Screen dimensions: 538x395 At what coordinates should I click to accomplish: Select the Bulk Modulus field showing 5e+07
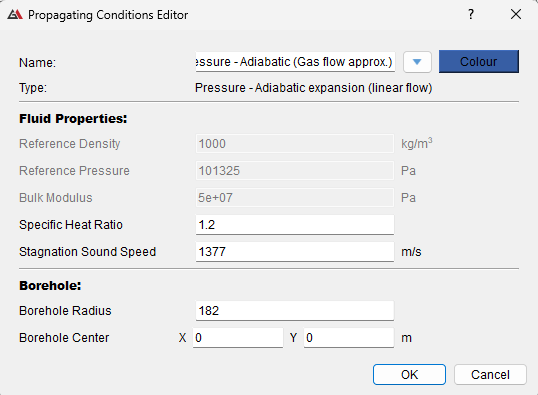[x=295, y=198]
